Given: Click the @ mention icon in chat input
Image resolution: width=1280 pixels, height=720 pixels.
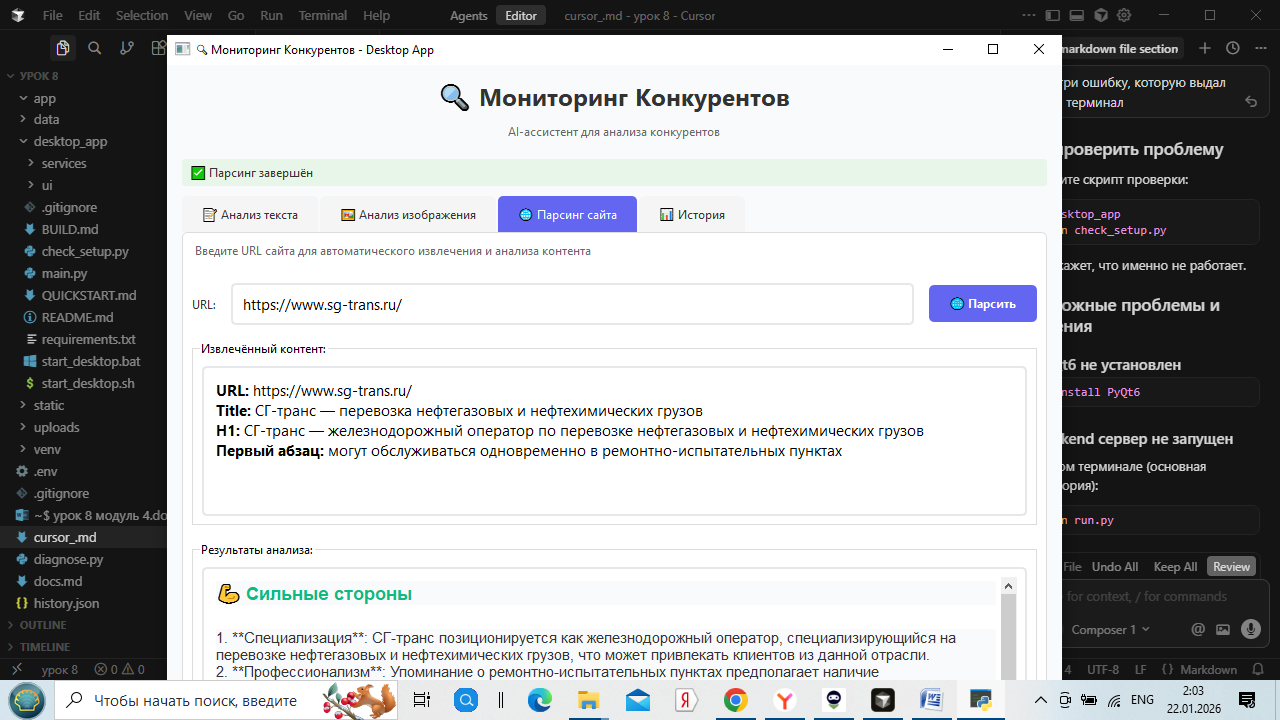Looking at the screenshot, I should (x=1198, y=629).
